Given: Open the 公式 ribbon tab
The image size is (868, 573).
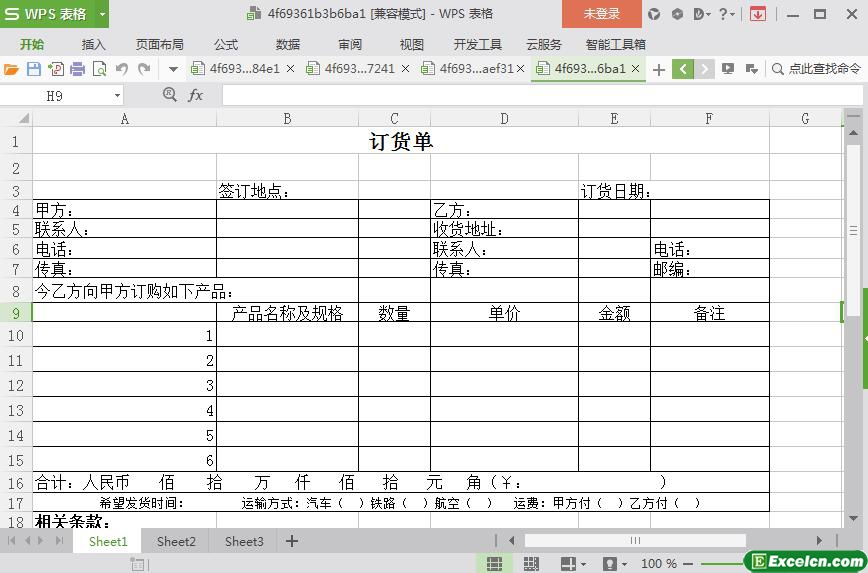Looking at the screenshot, I should click(226, 44).
